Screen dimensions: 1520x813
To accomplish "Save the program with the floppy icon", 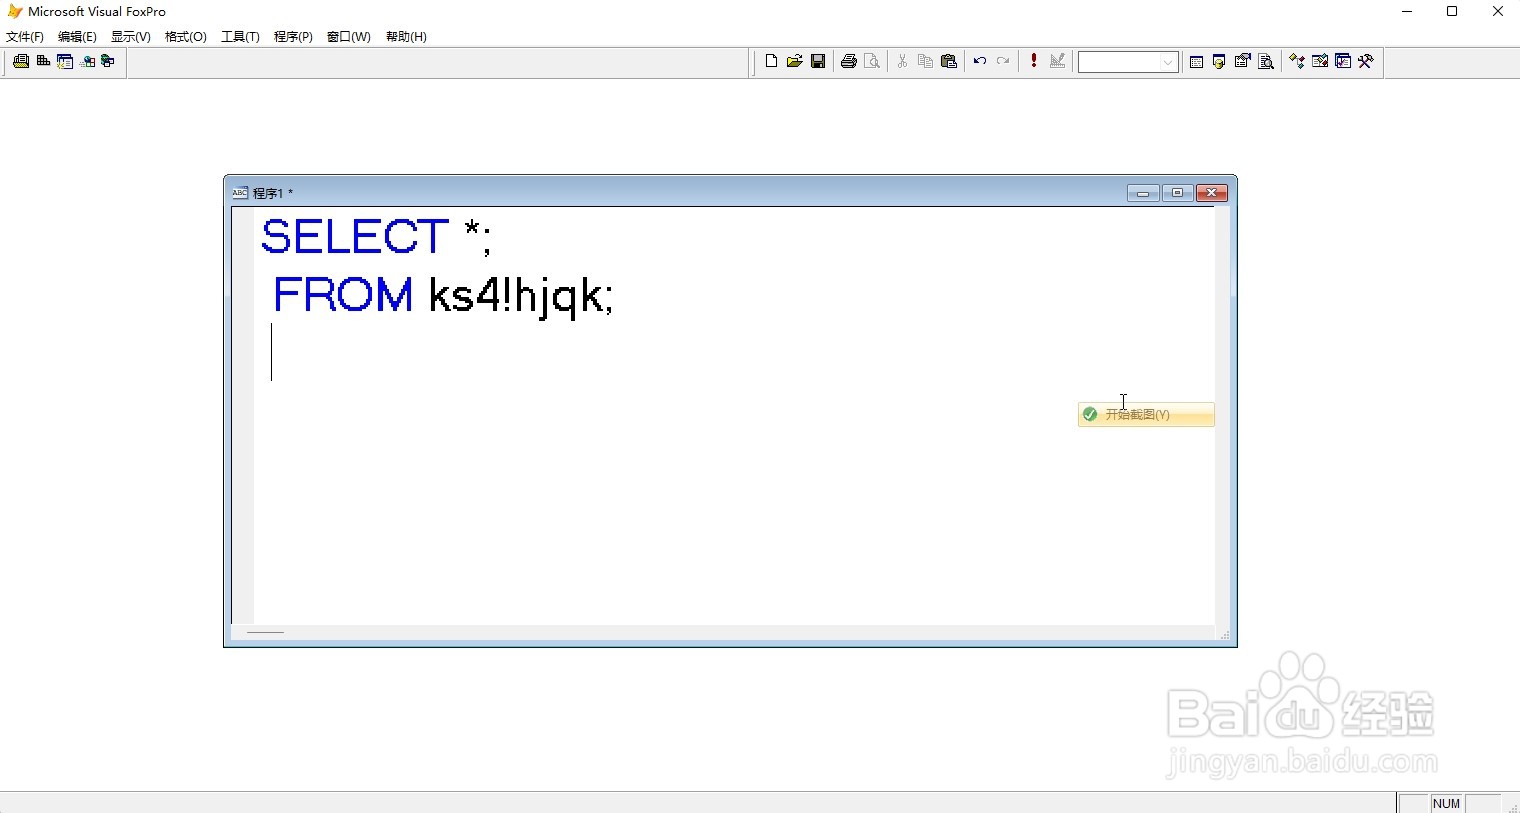I will [818, 62].
